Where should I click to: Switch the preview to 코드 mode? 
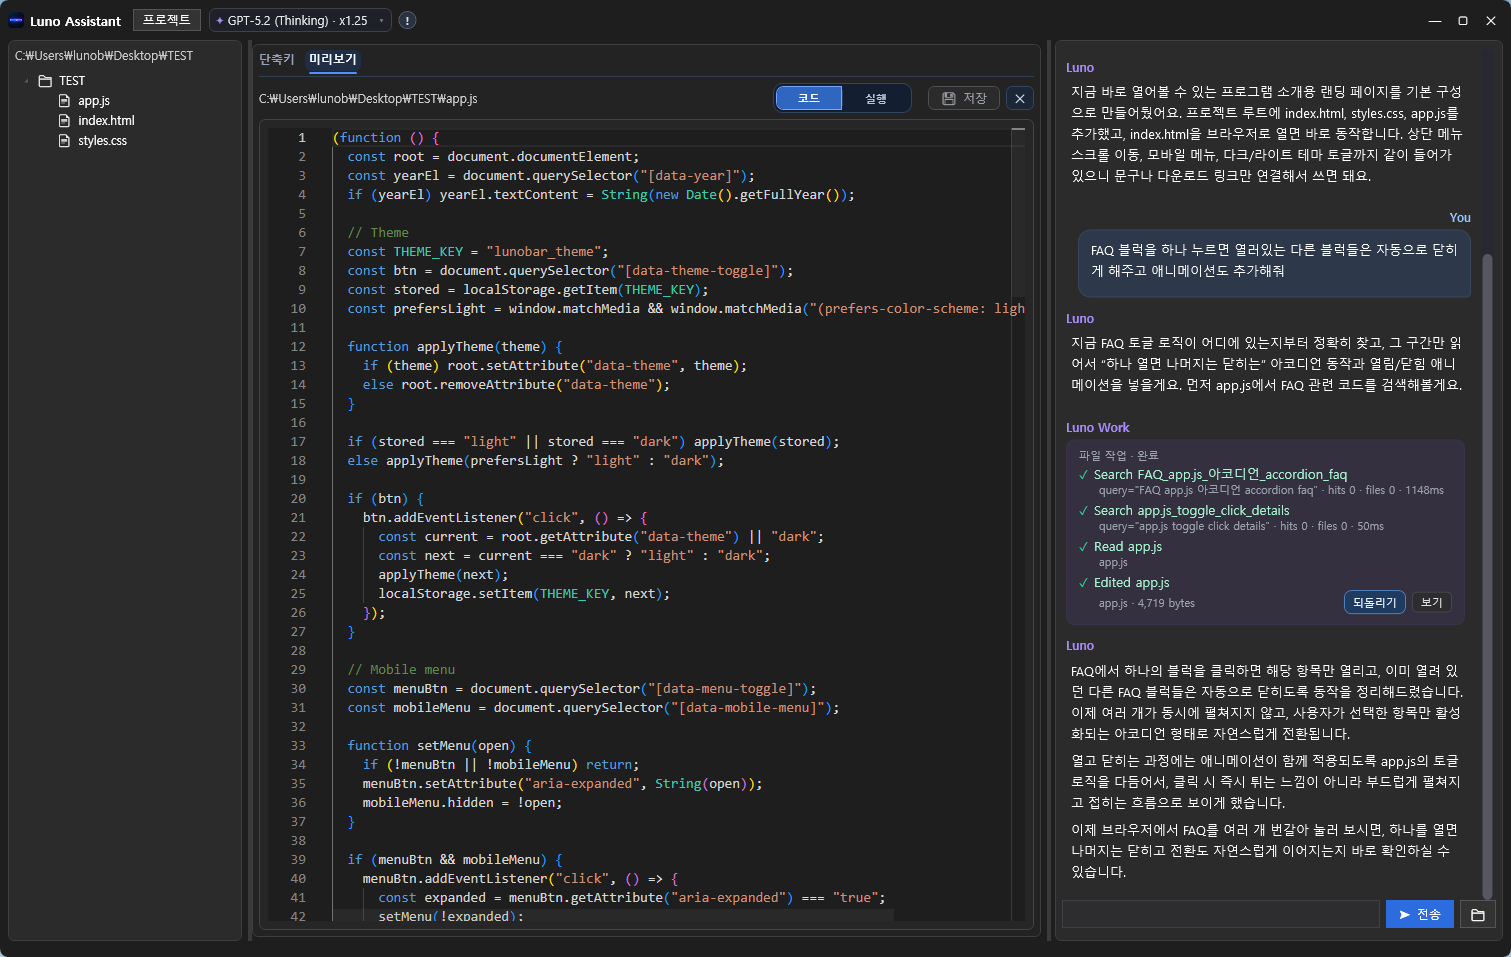808,98
